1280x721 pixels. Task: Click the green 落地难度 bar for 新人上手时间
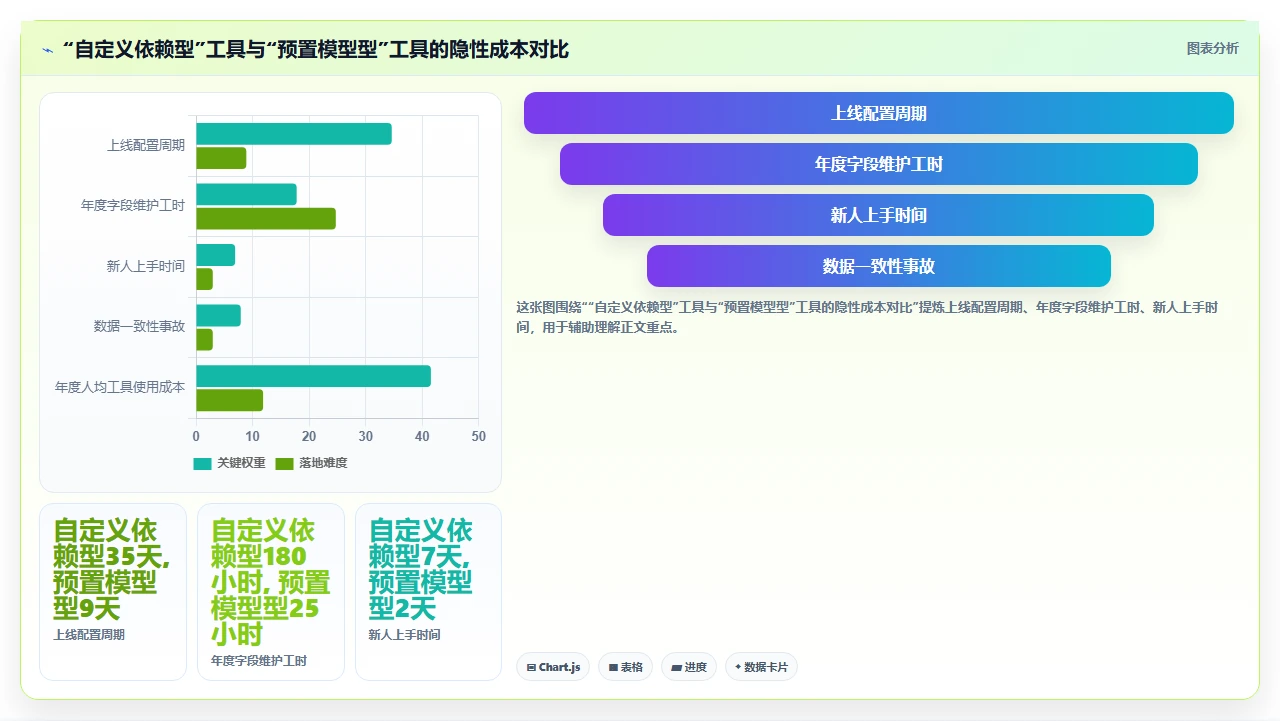[x=204, y=279]
